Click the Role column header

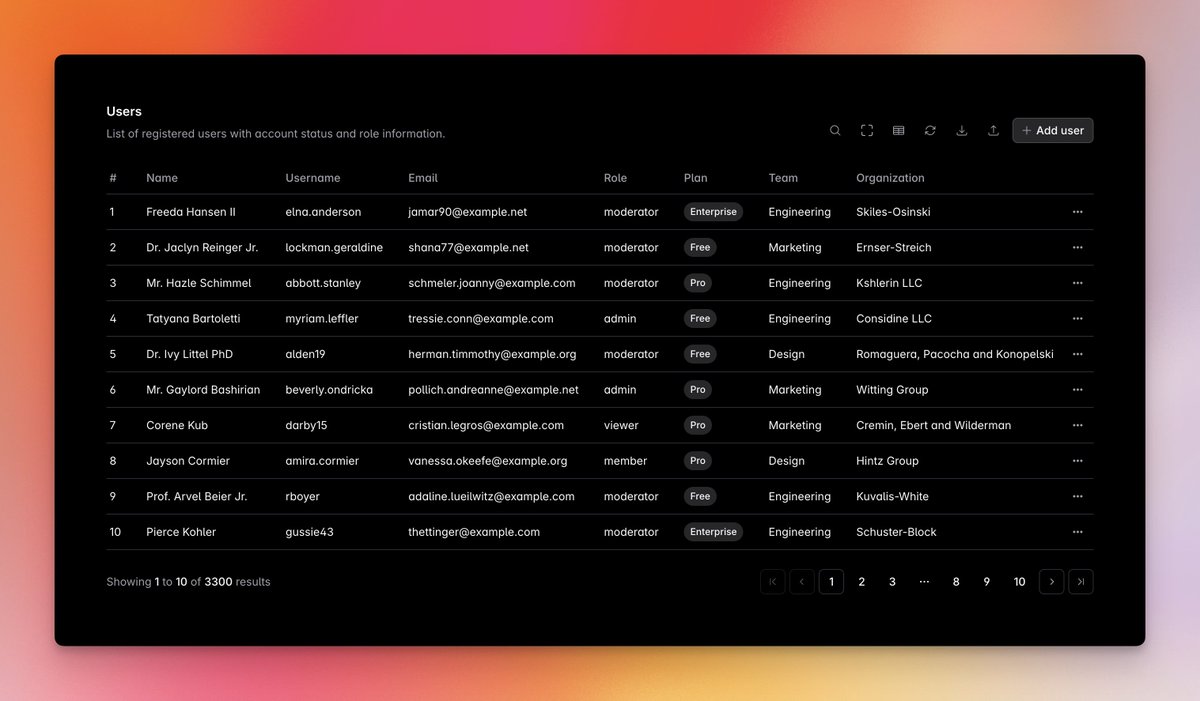(615, 178)
